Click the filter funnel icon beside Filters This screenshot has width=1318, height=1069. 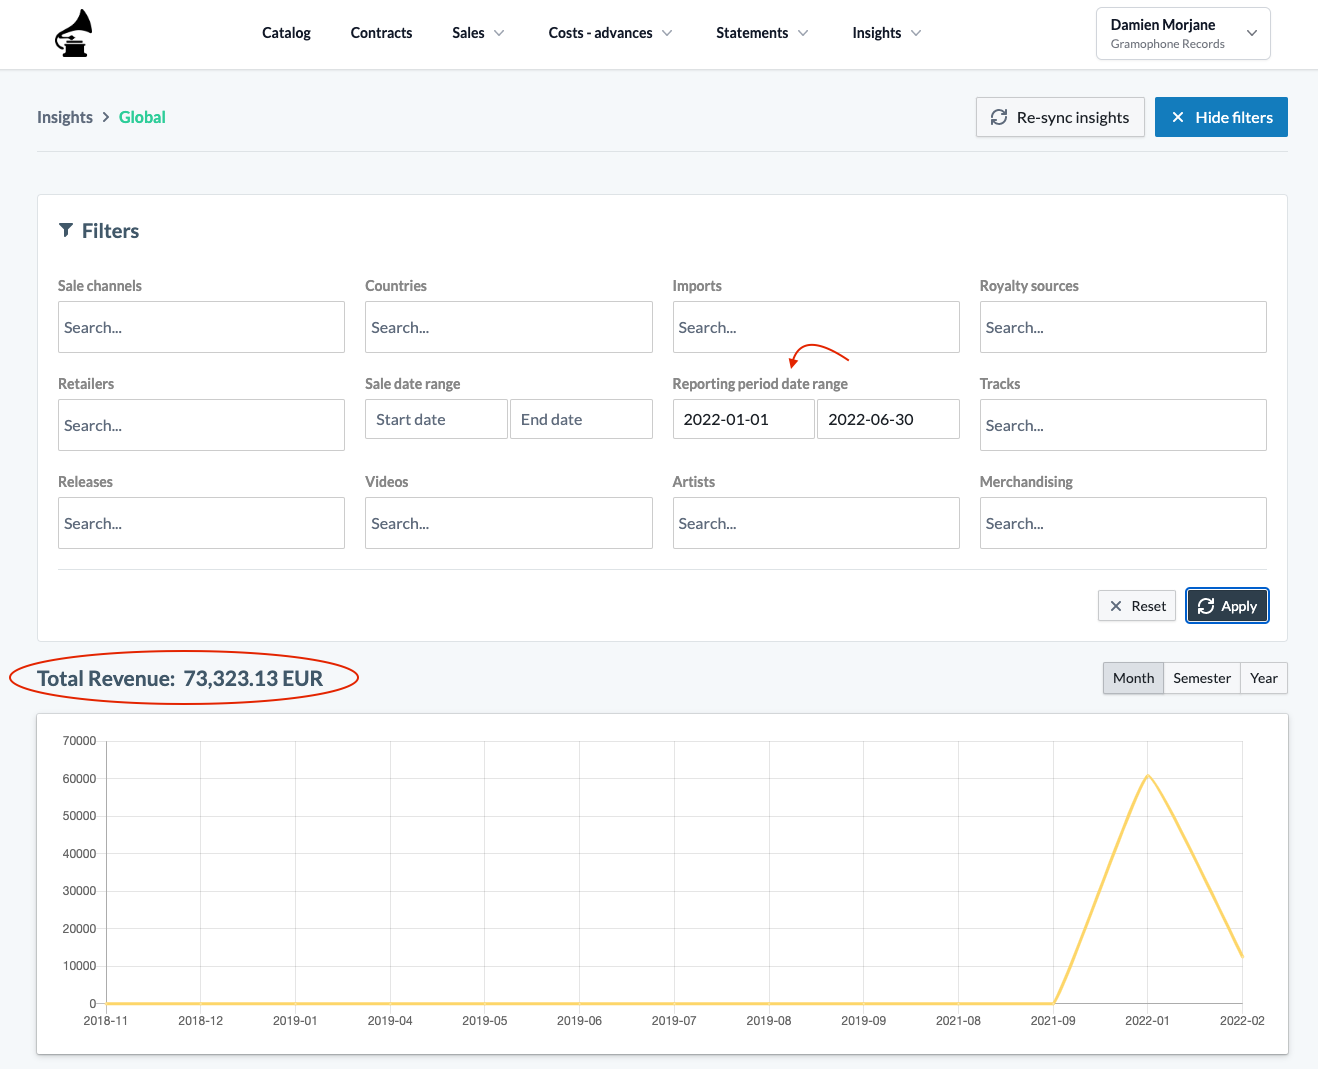66,231
